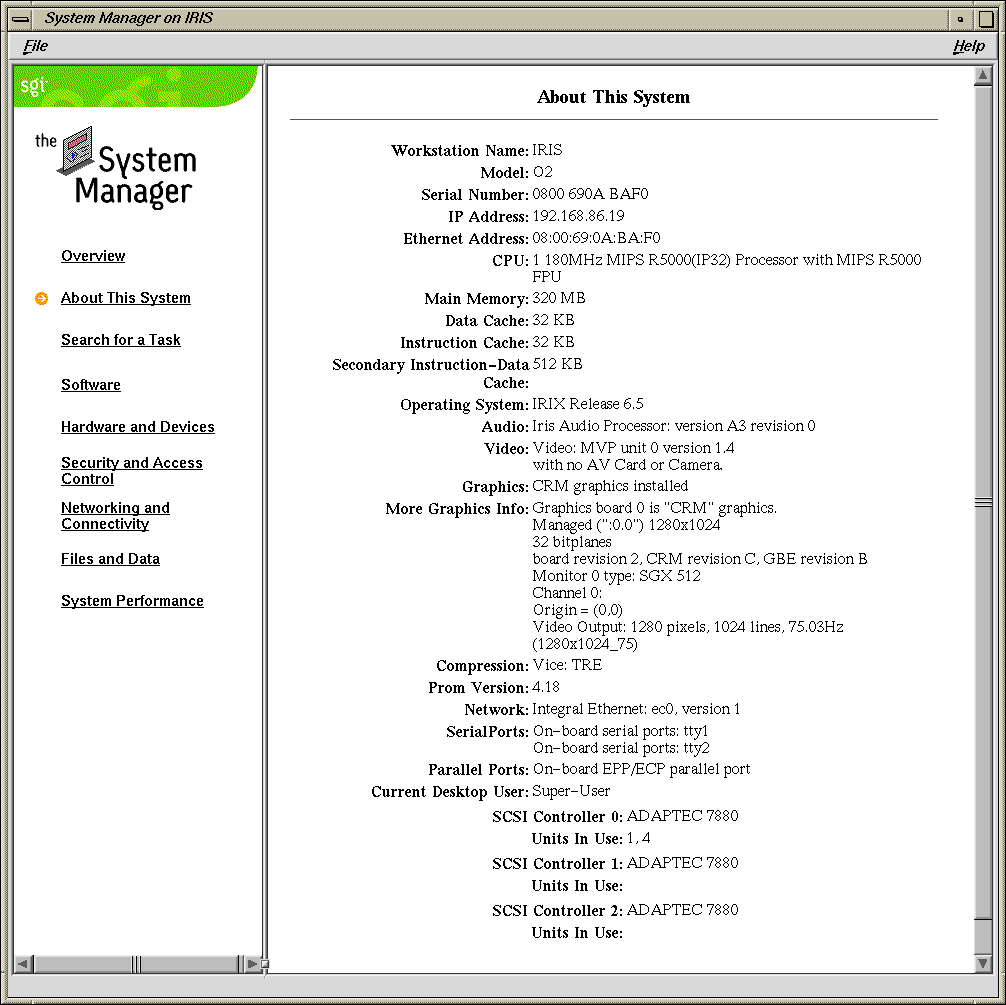Click the Model value O2
The height and width of the screenshot is (1005, 1006).
coord(543,173)
